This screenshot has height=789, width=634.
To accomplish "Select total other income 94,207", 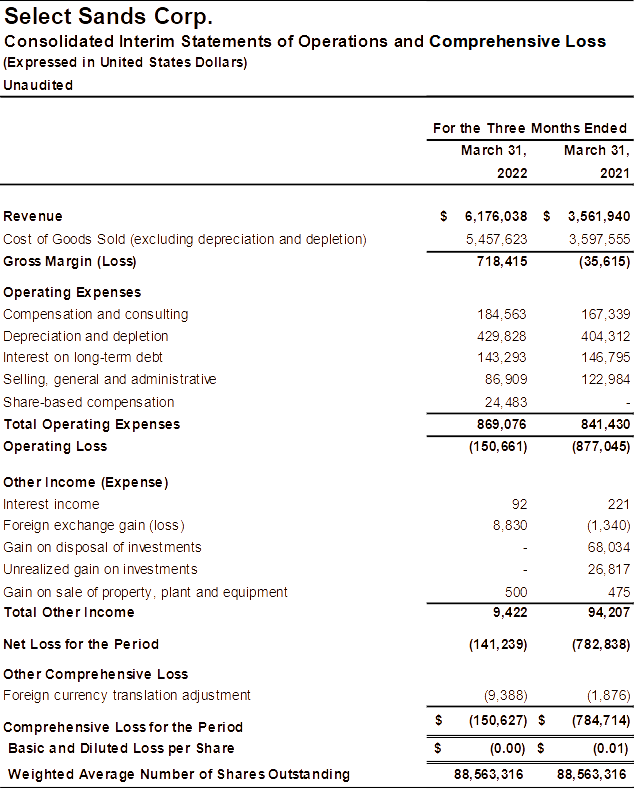I will [609, 612].
